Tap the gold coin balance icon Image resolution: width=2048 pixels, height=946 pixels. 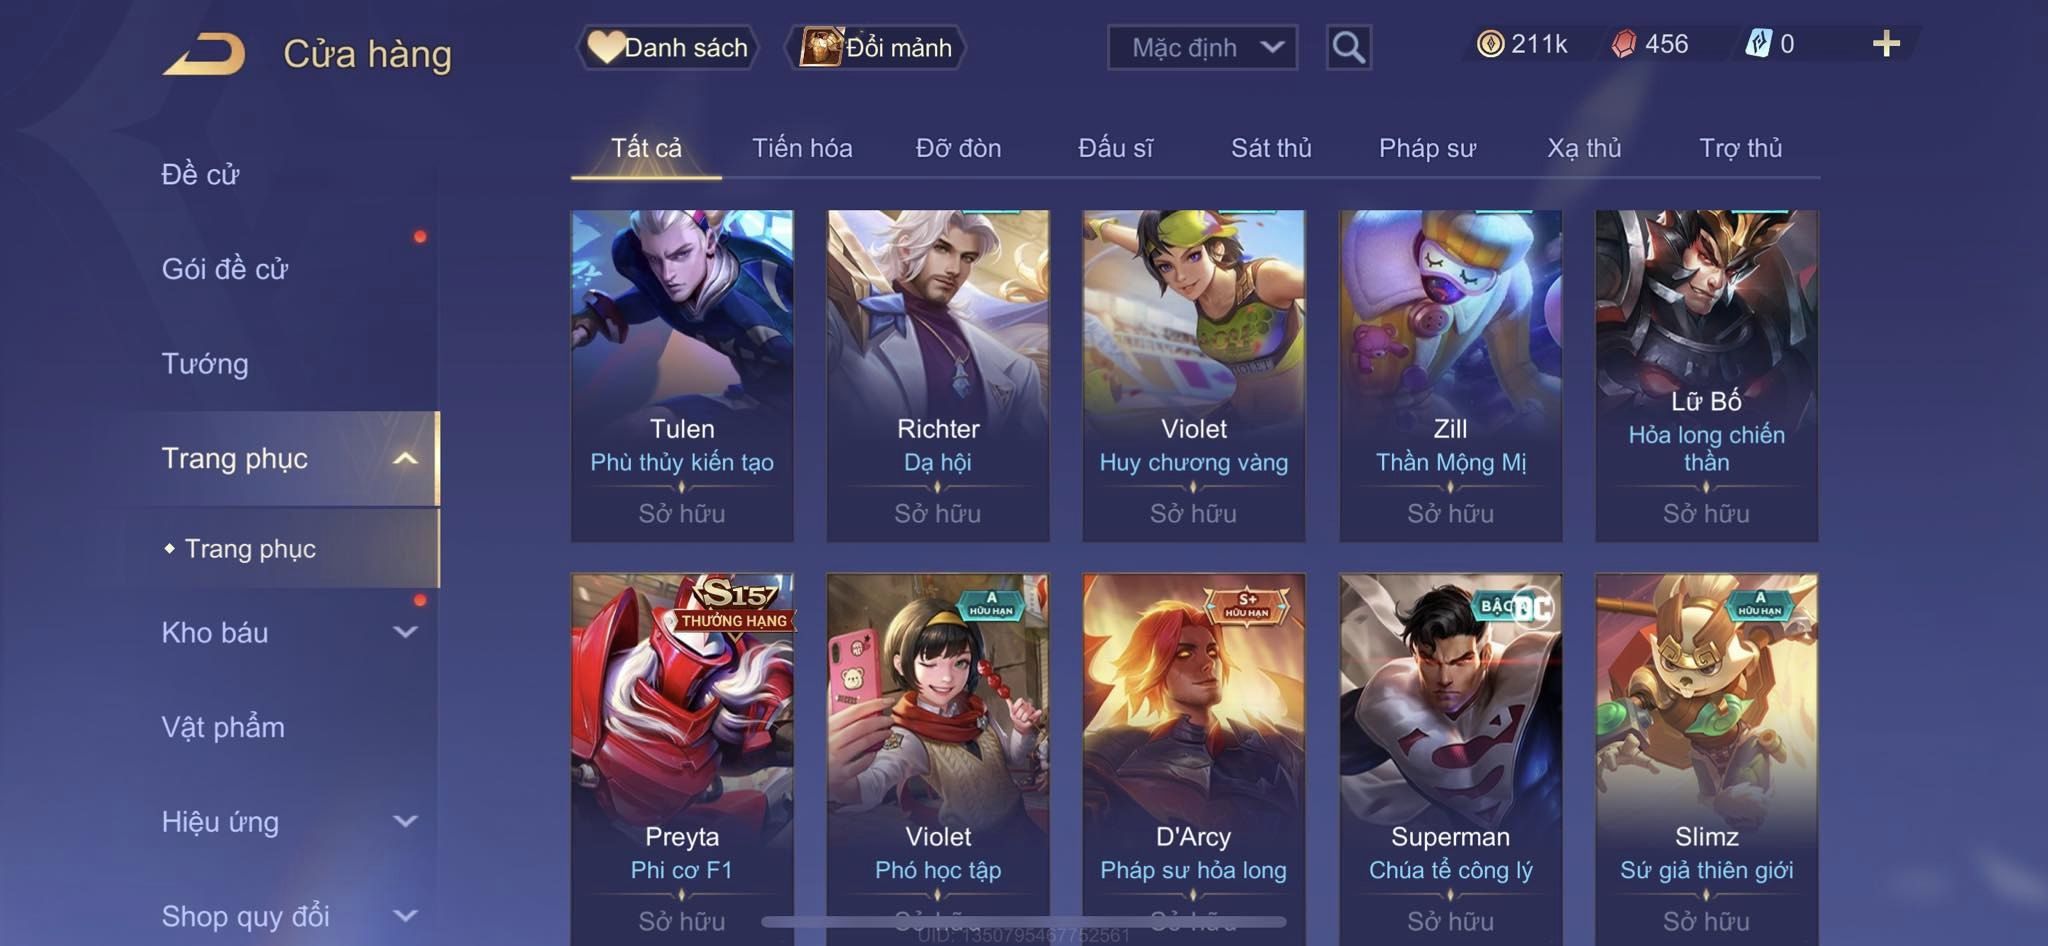tap(1490, 44)
